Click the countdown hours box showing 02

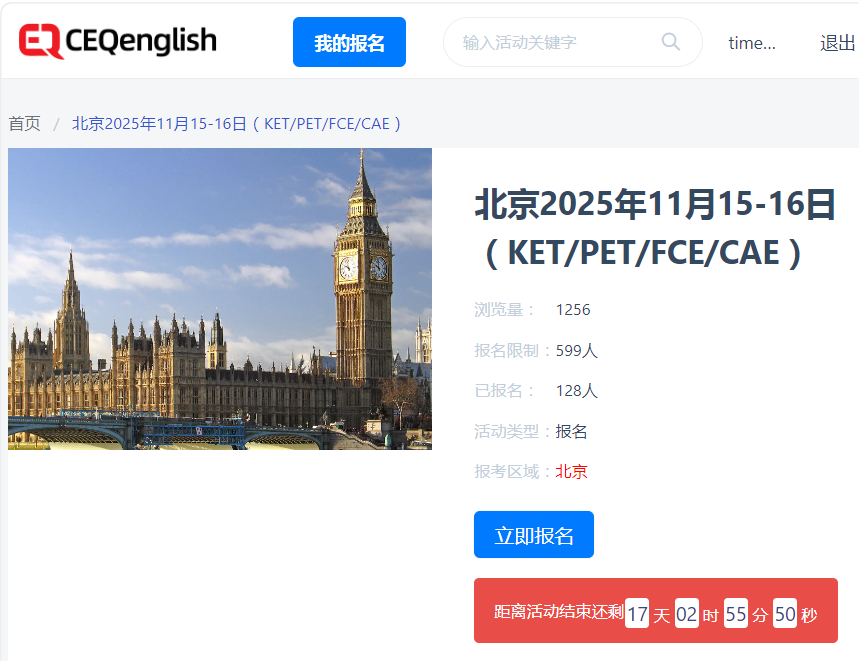pos(686,614)
